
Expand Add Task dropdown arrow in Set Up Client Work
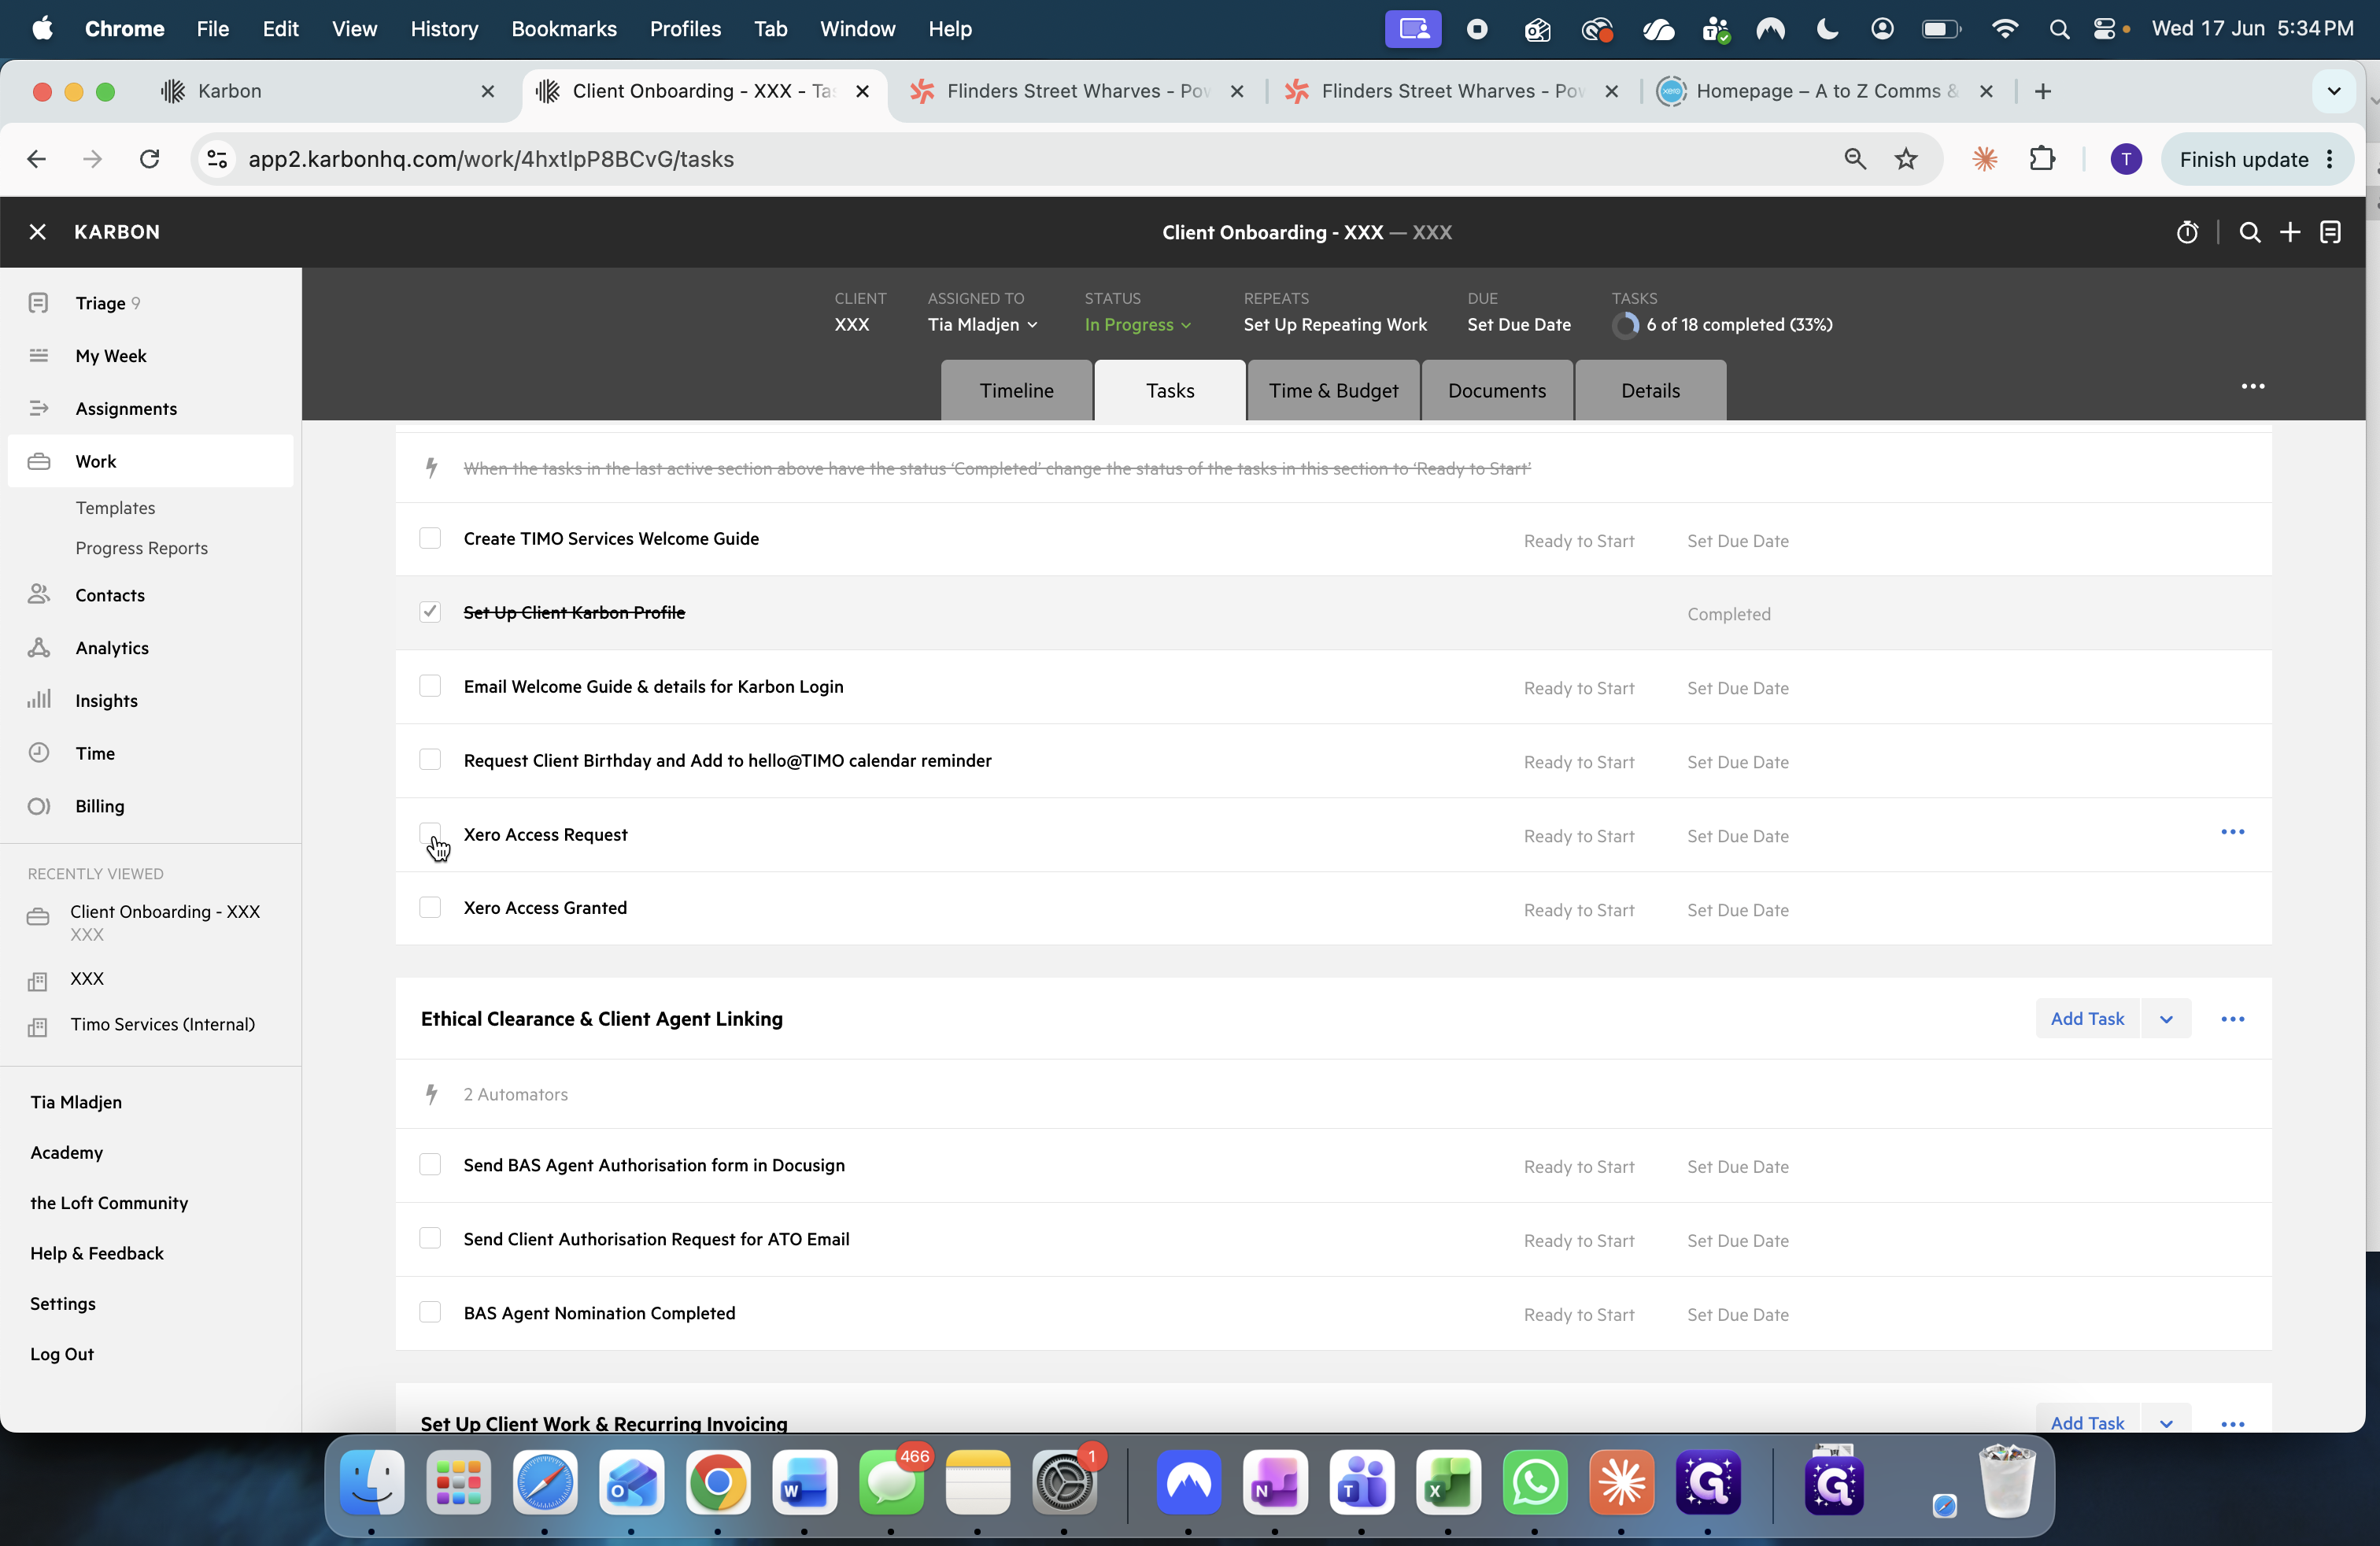click(x=2166, y=1423)
